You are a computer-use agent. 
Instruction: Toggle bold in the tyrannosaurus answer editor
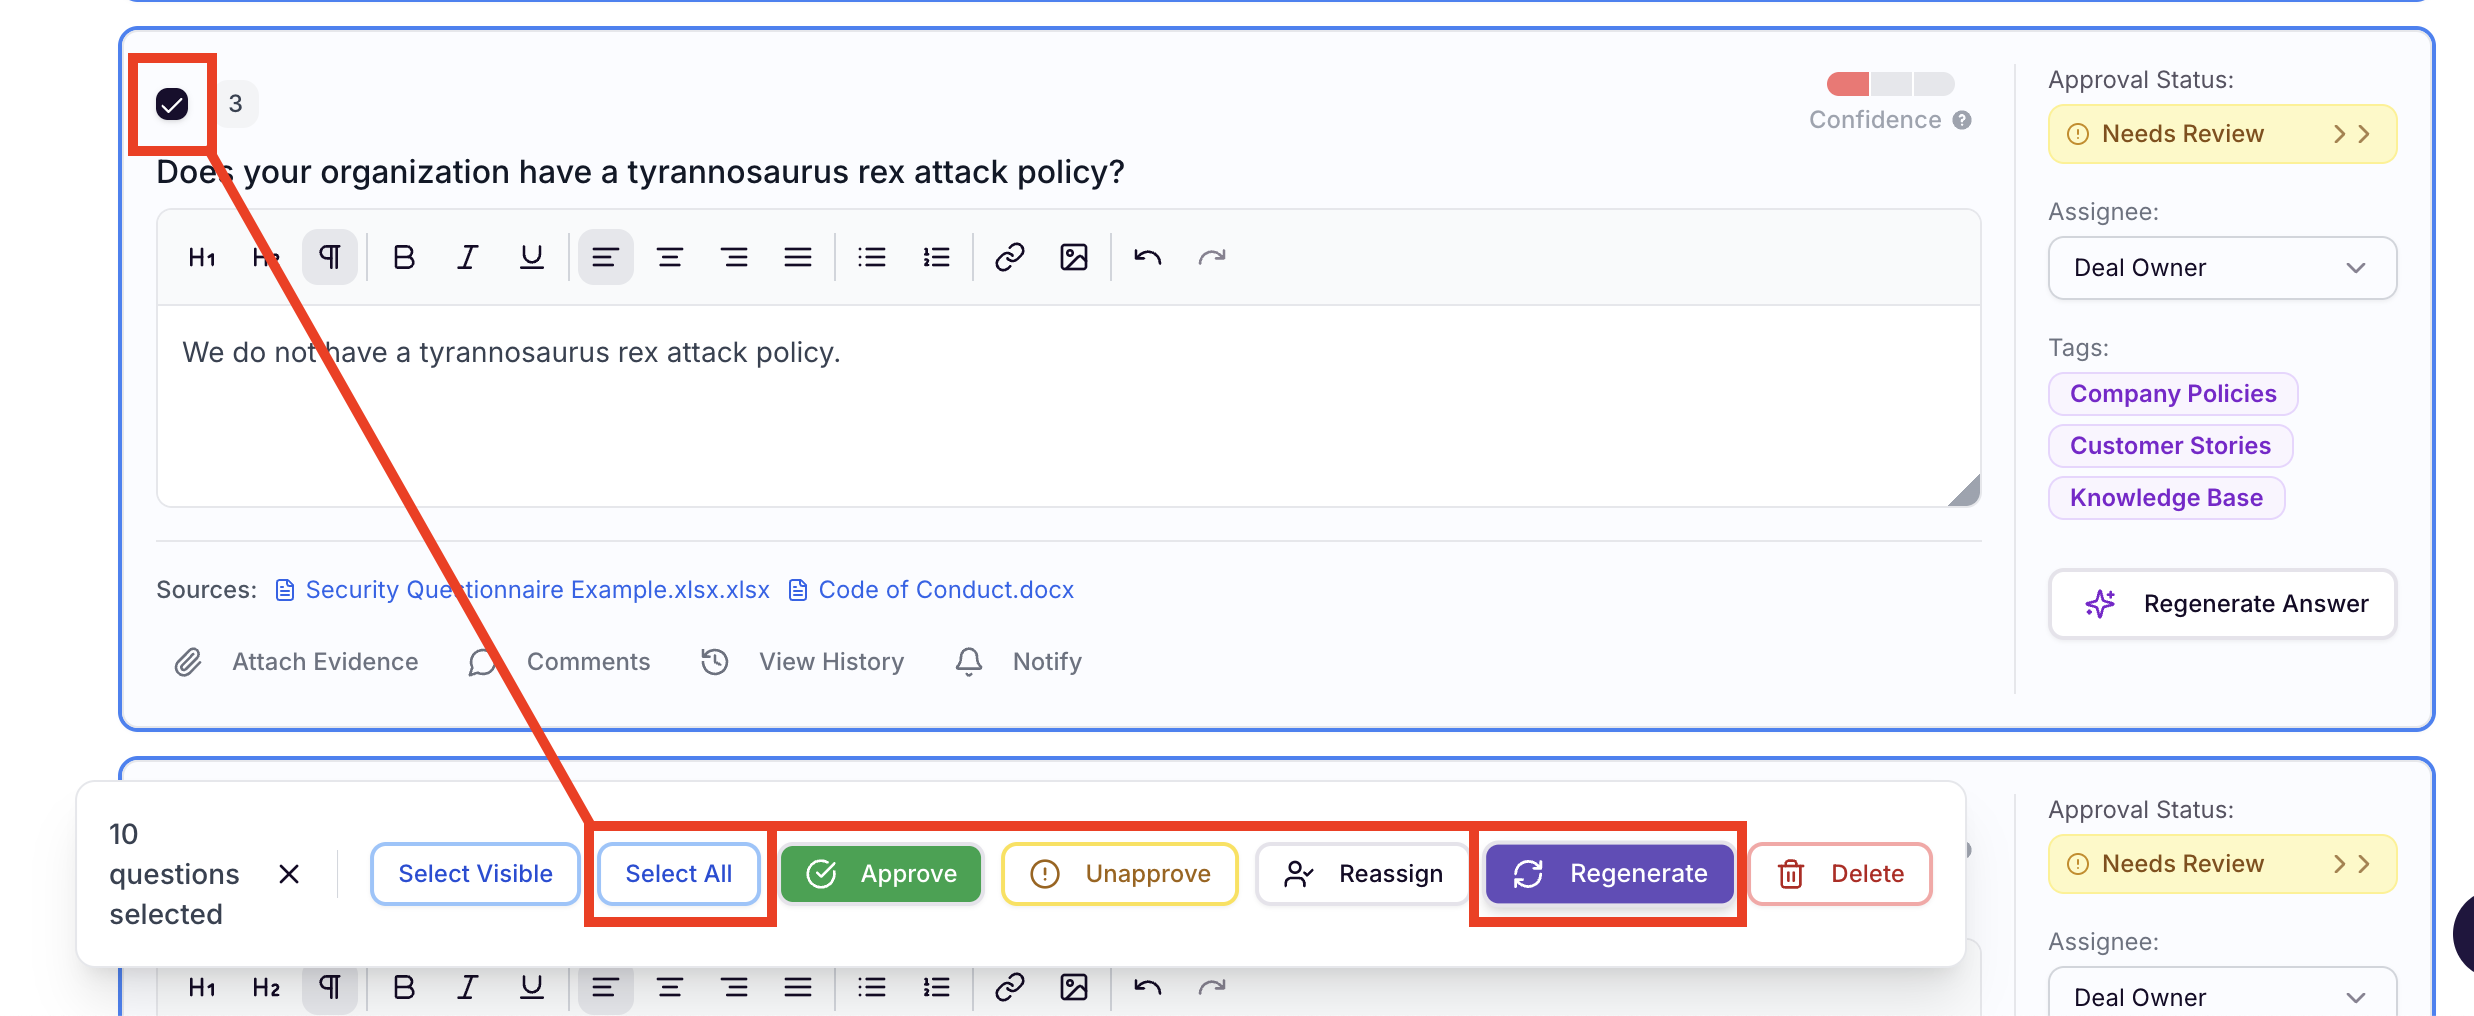pyautogui.click(x=404, y=258)
